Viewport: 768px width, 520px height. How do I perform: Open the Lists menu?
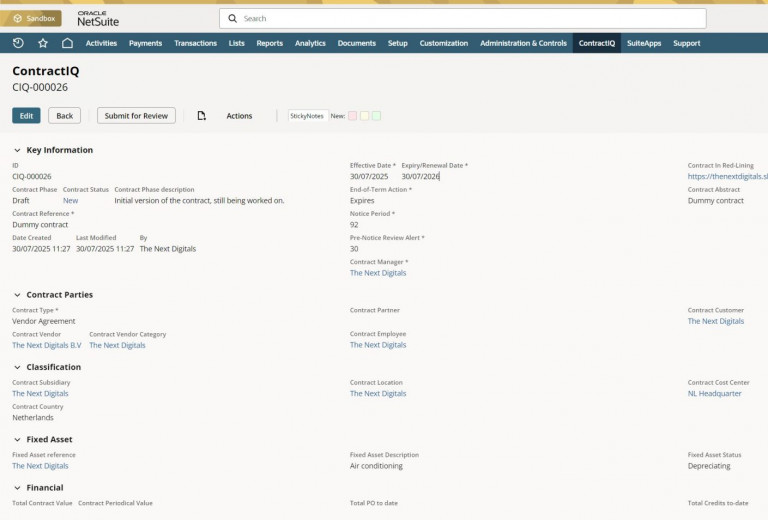click(x=237, y=43)
